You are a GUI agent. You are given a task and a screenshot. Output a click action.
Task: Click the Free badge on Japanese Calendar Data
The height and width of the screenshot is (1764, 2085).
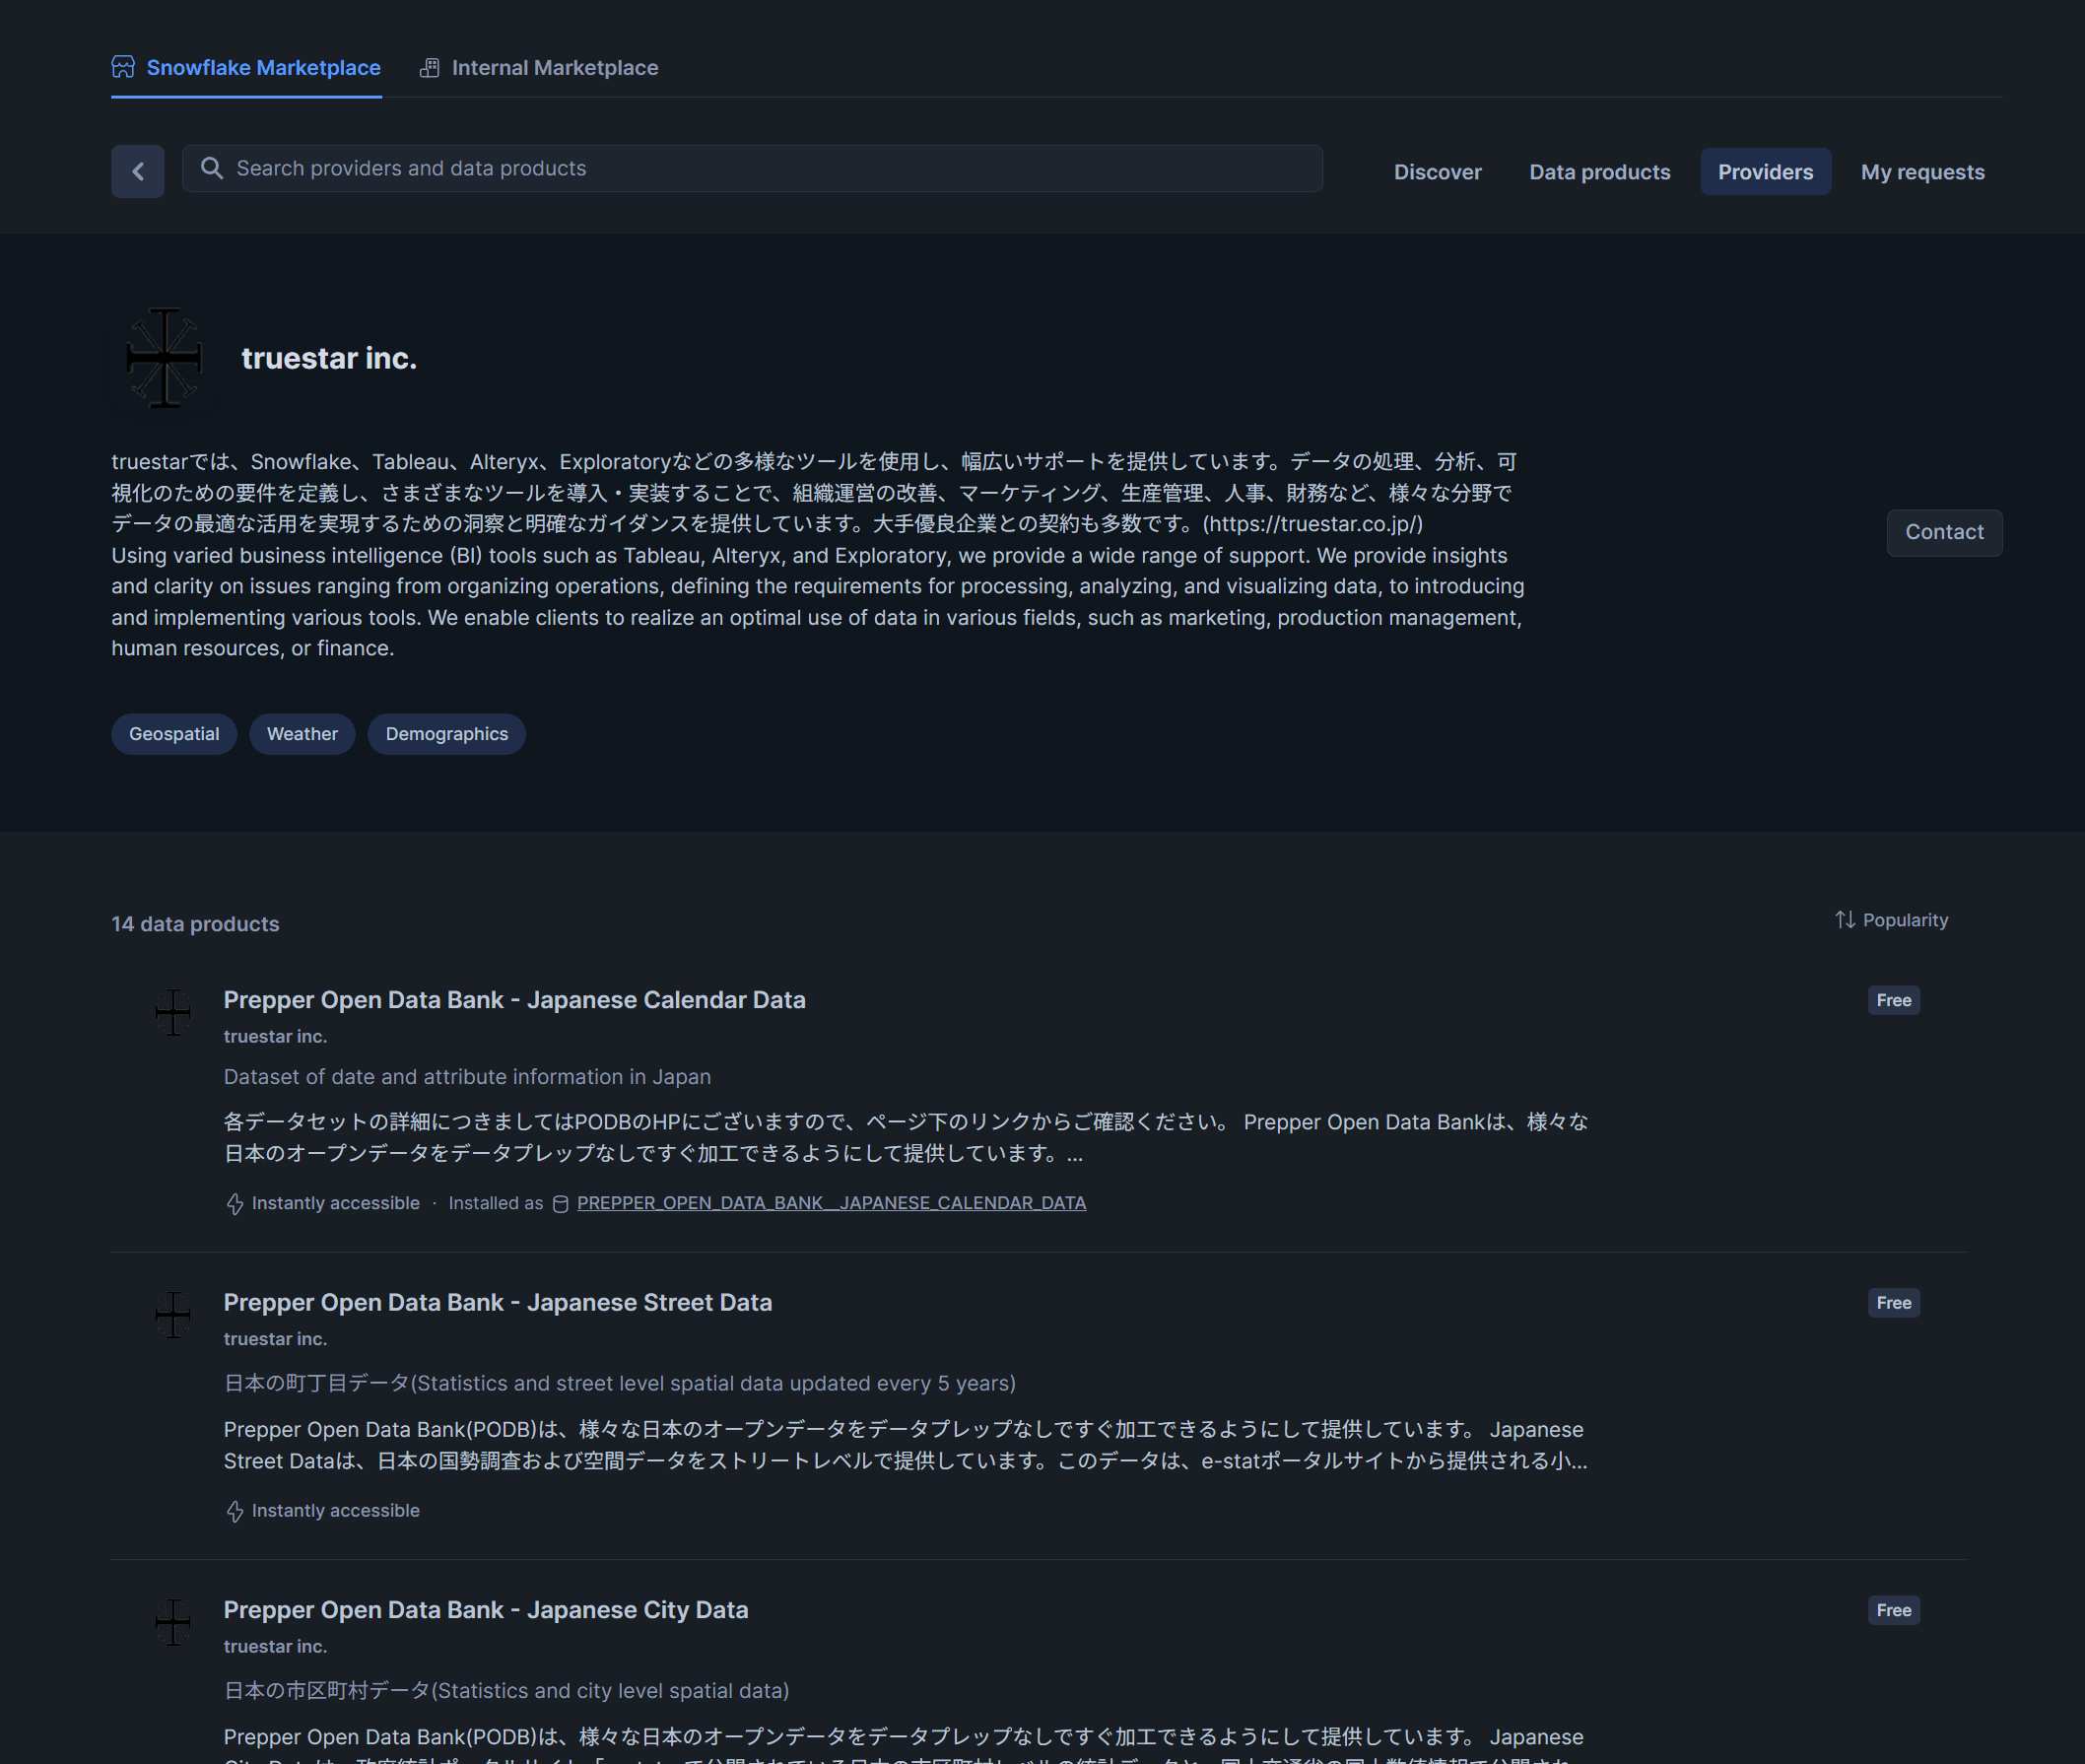(1893, 1000)
